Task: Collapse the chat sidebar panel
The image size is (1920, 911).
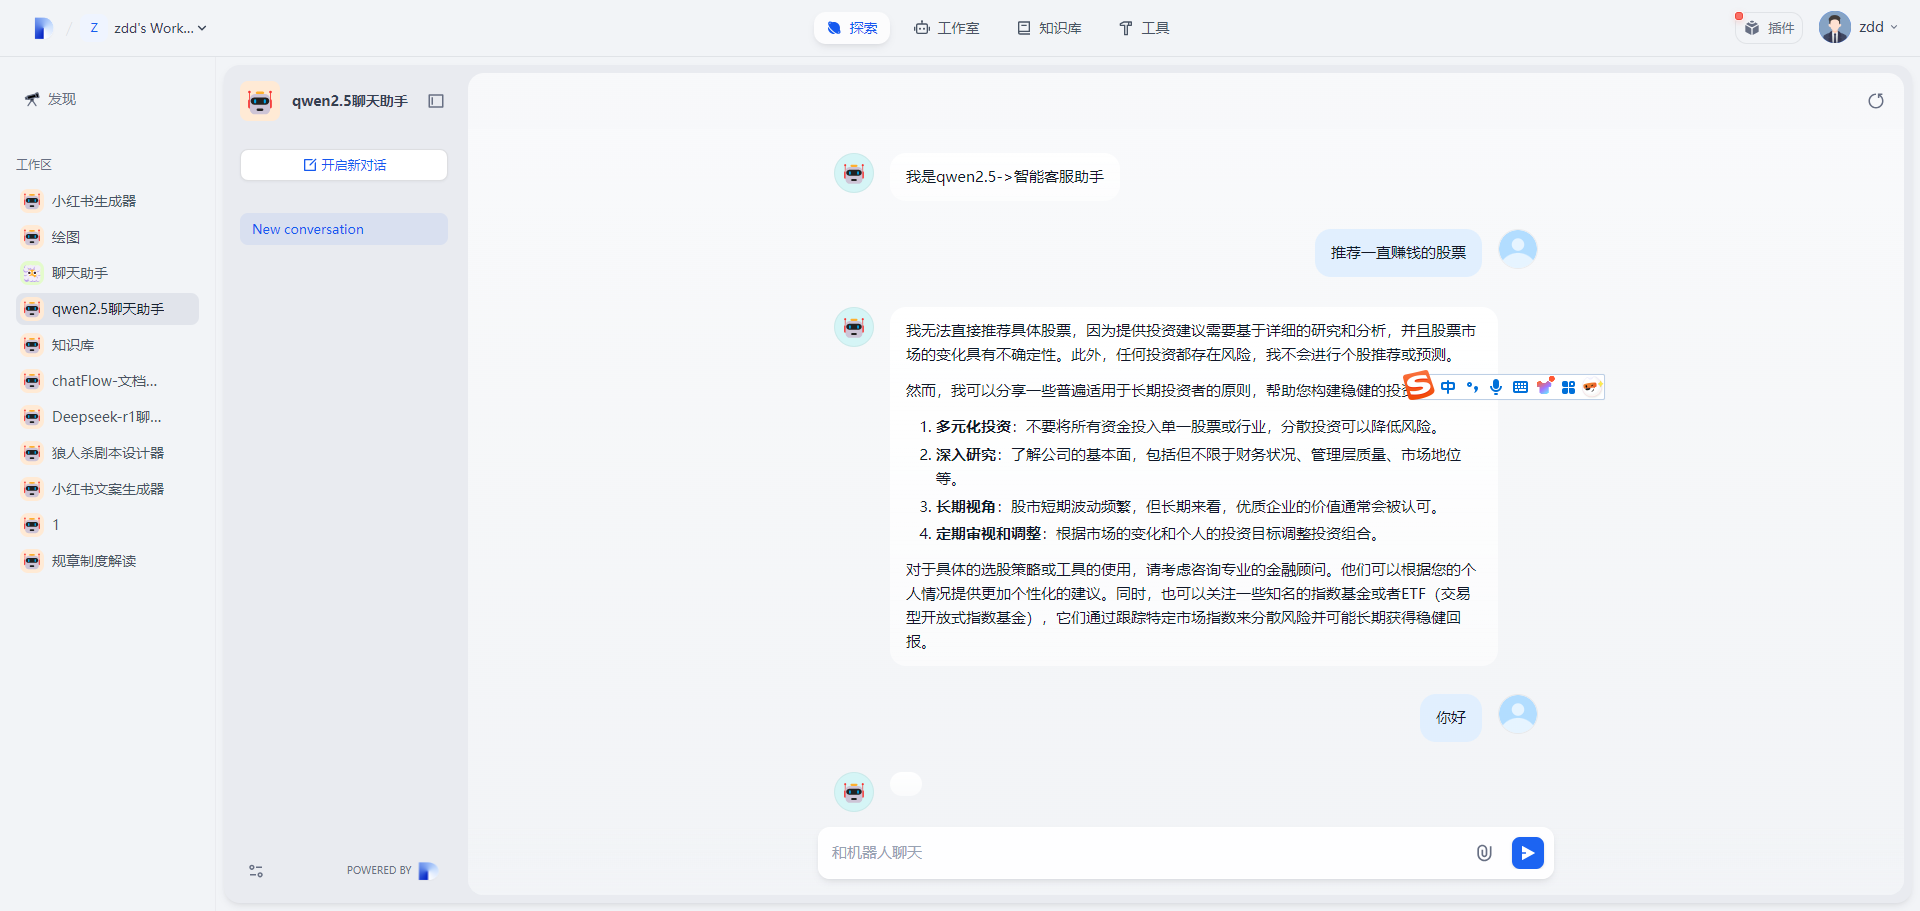Action: [x=436, y=101]
